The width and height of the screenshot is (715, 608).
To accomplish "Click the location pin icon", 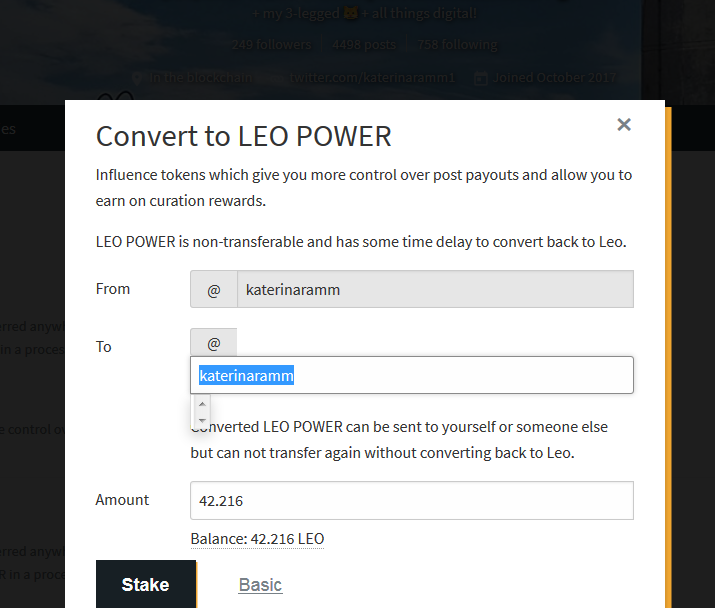I will click(x=136, y=78).
